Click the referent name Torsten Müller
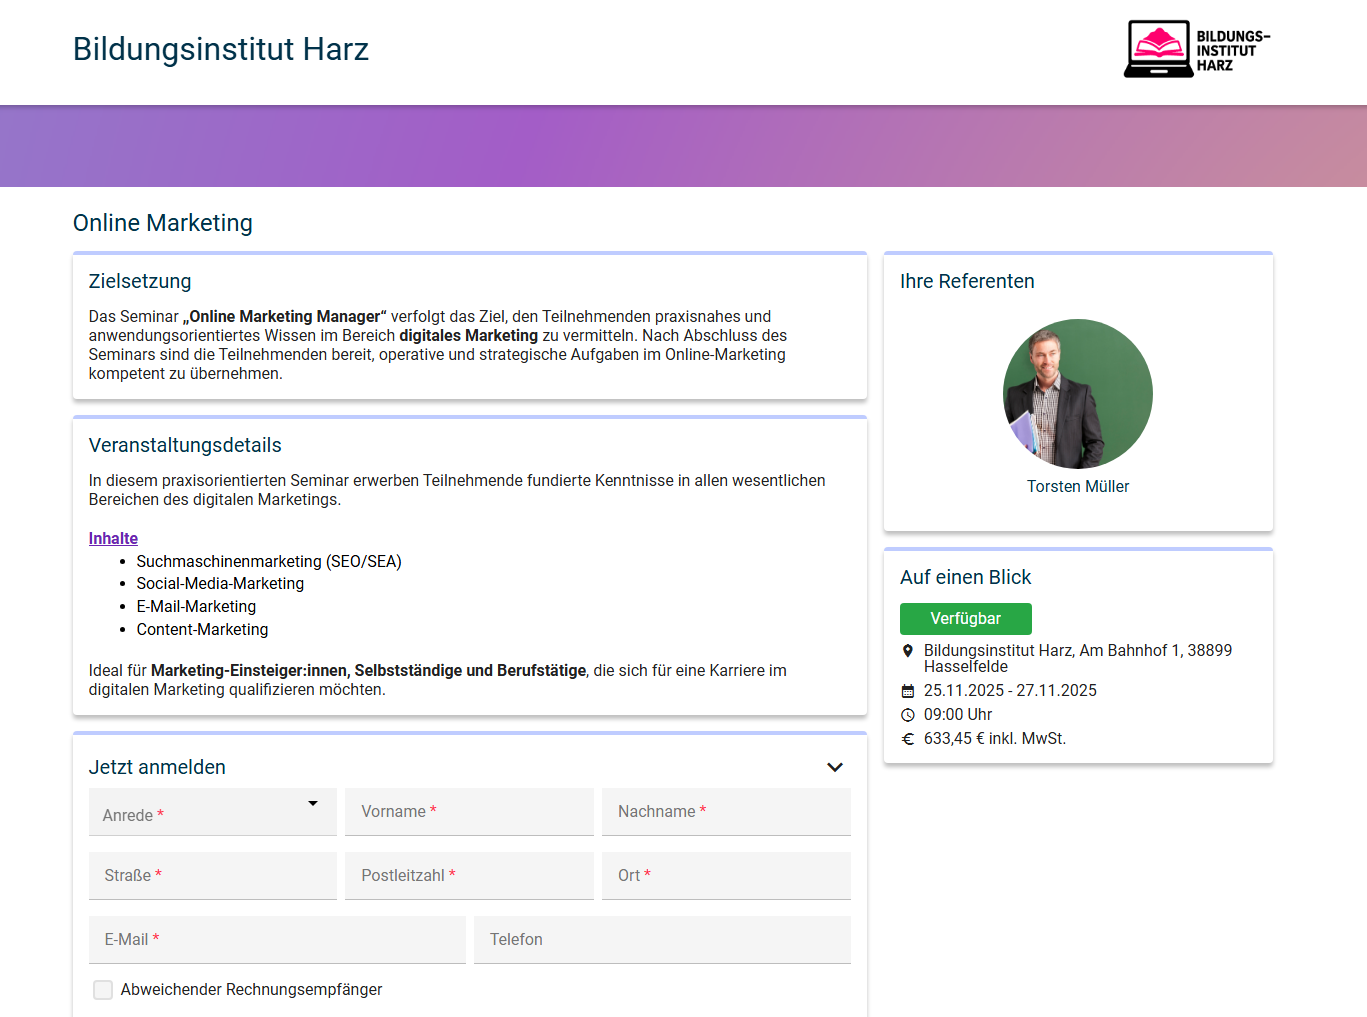 (x=1077, y=487)
